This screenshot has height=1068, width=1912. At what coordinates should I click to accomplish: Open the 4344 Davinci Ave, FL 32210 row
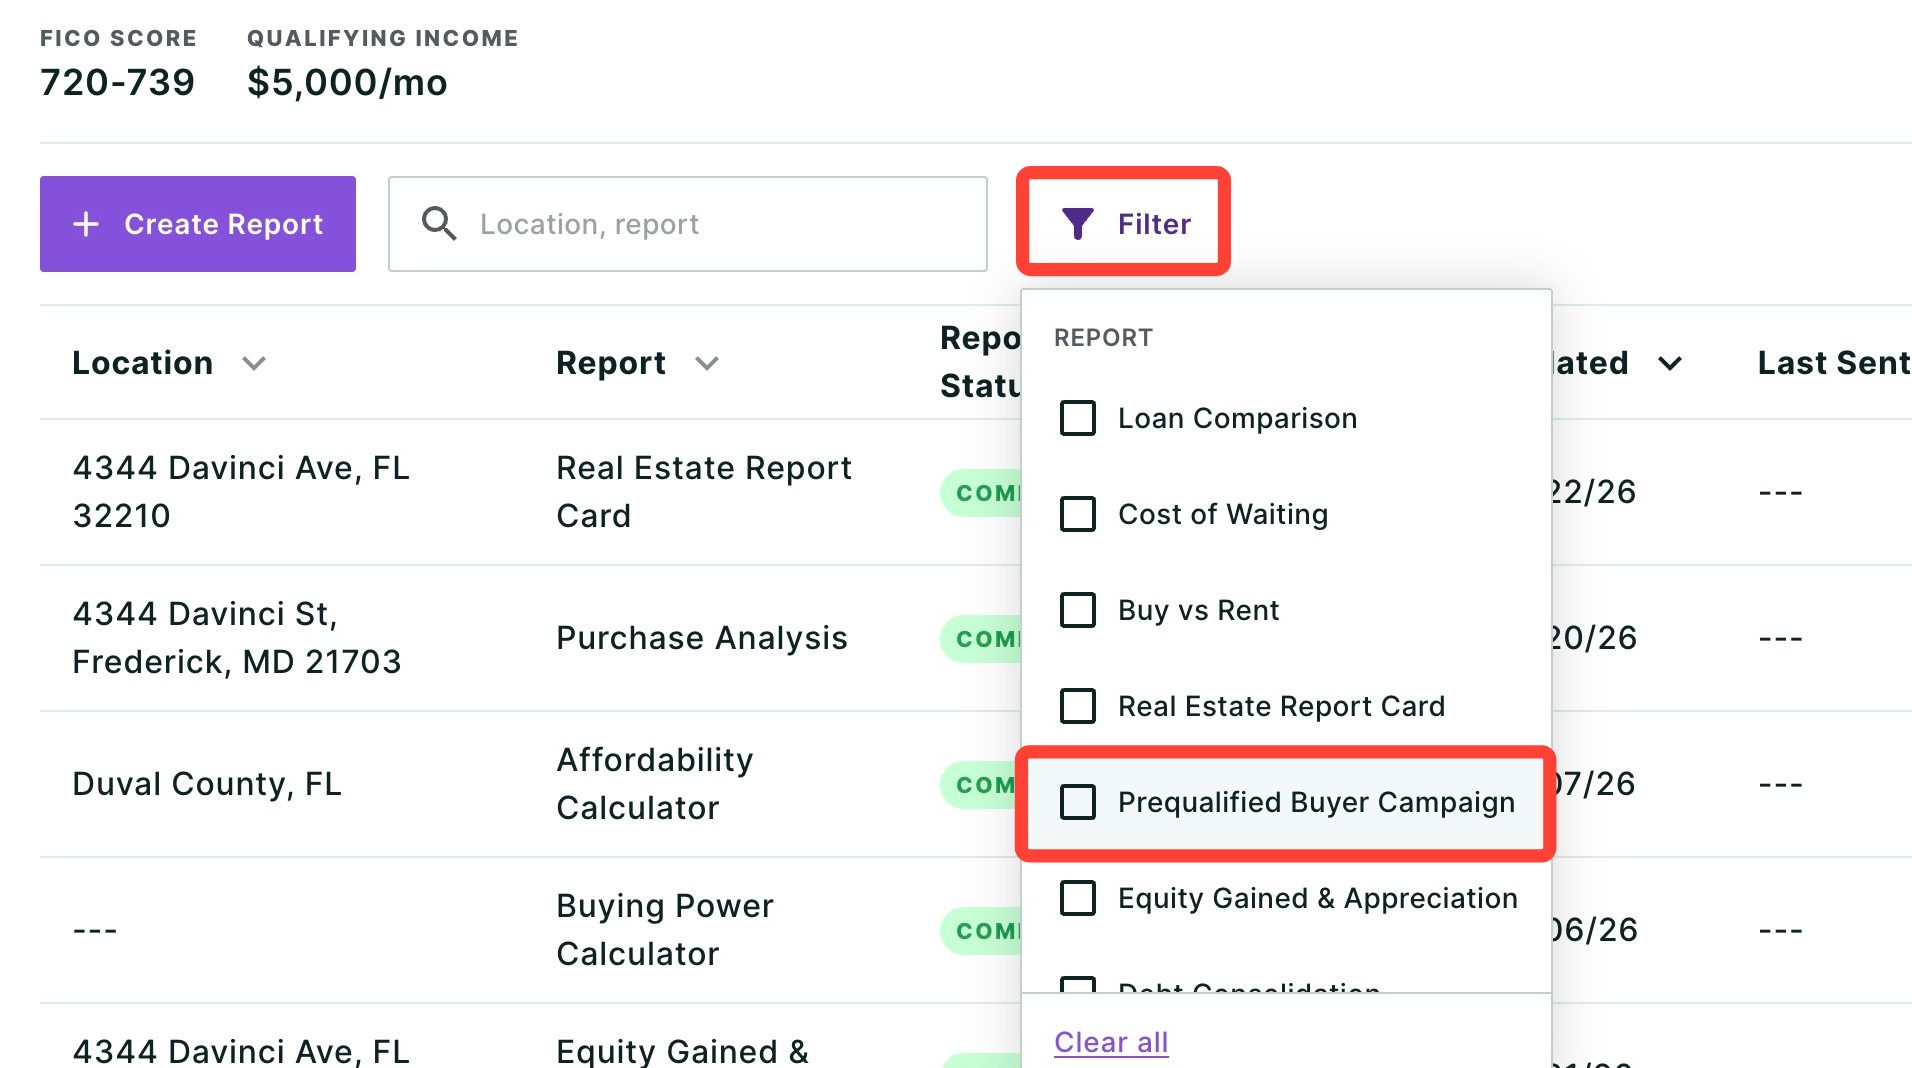point(531,492)
